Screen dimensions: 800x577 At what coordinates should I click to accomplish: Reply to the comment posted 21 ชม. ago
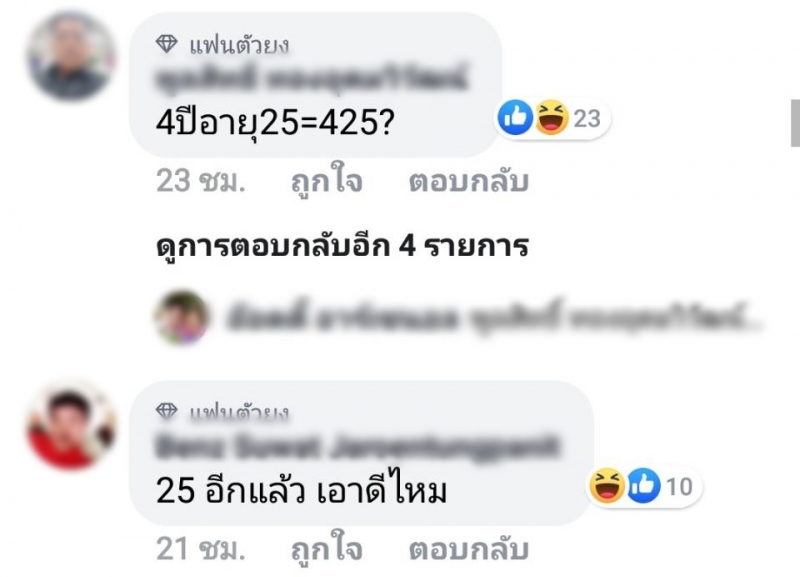(x=468, y=549)
